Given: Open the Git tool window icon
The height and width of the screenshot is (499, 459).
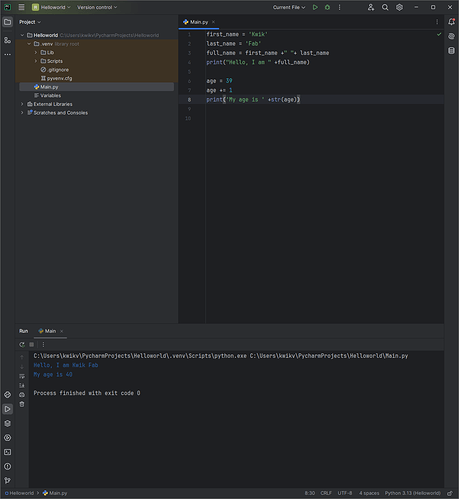Looking at the screenshot, I should [7, 480].
